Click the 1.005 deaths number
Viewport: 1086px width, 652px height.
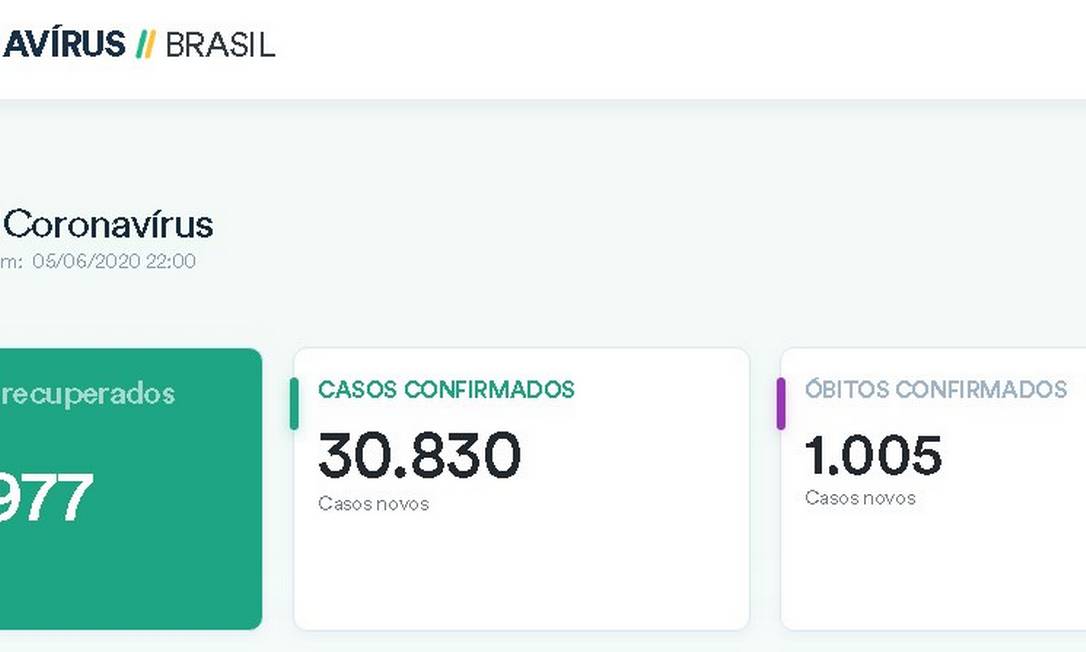click(874, 455)
